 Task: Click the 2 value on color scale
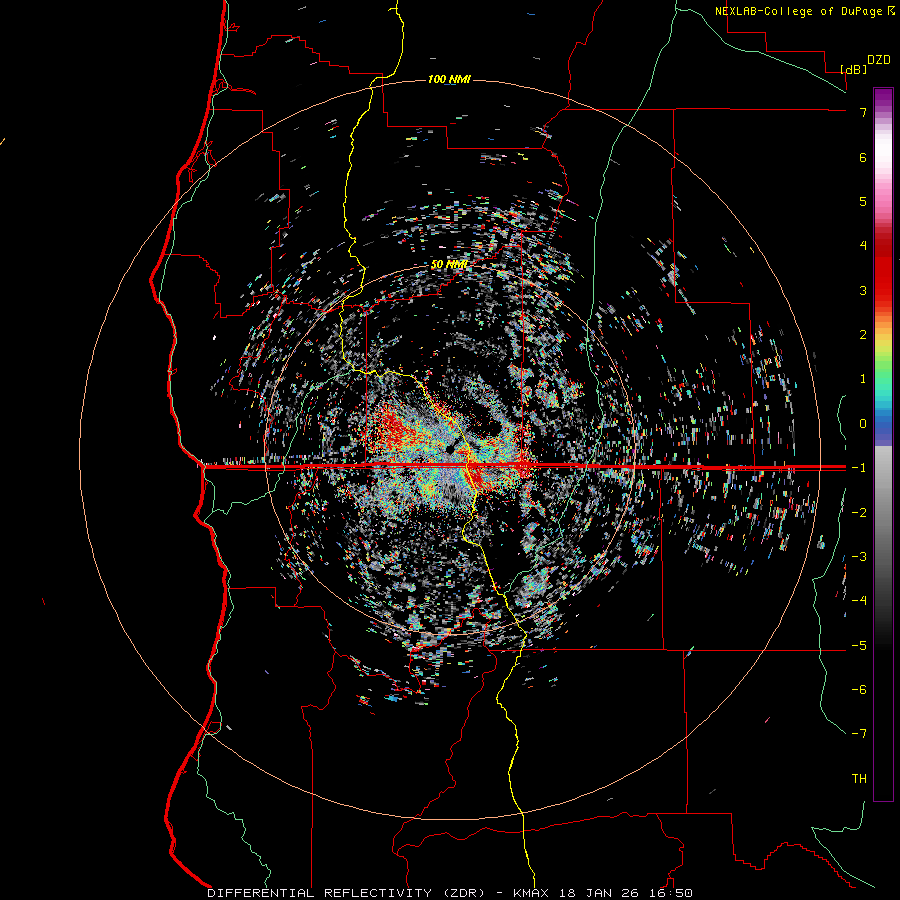(863, 335)
